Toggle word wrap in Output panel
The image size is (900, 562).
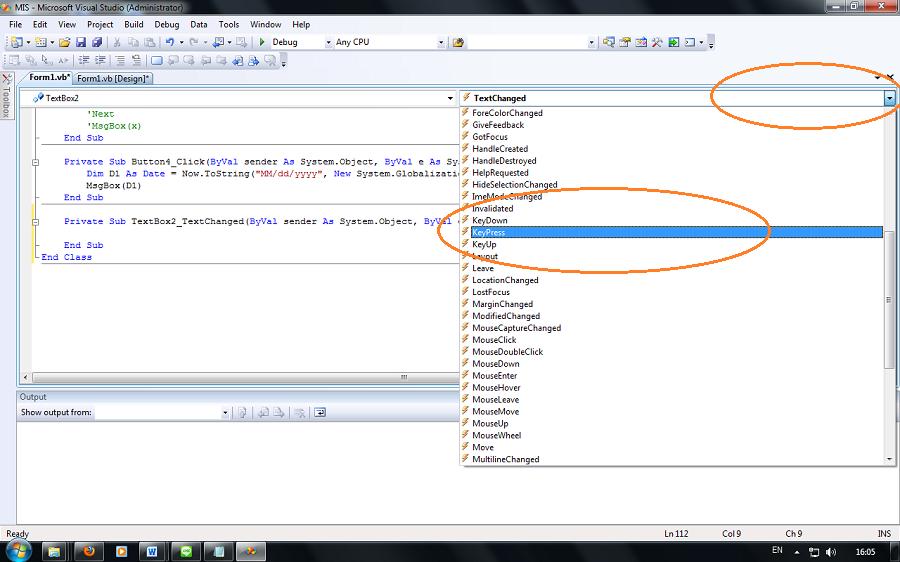click(320, 412)
